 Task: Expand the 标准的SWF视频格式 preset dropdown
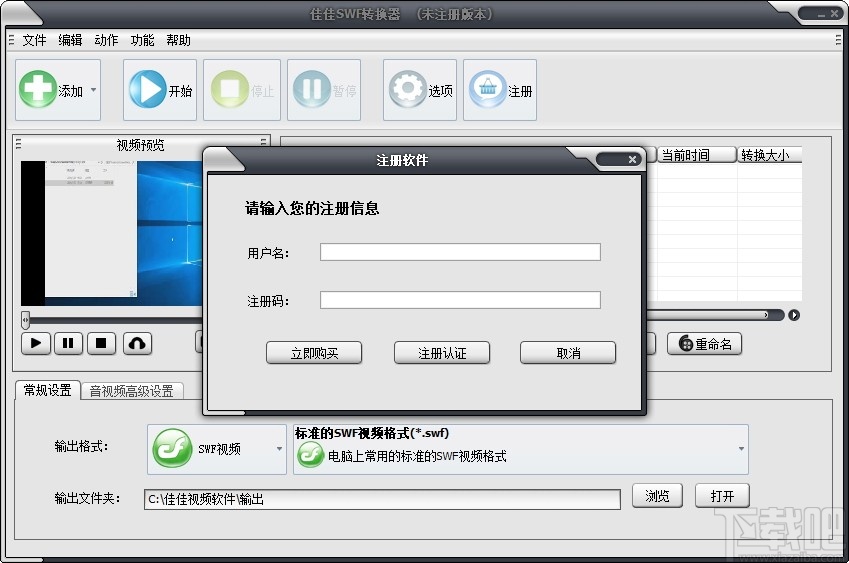[x=741, y=449]
